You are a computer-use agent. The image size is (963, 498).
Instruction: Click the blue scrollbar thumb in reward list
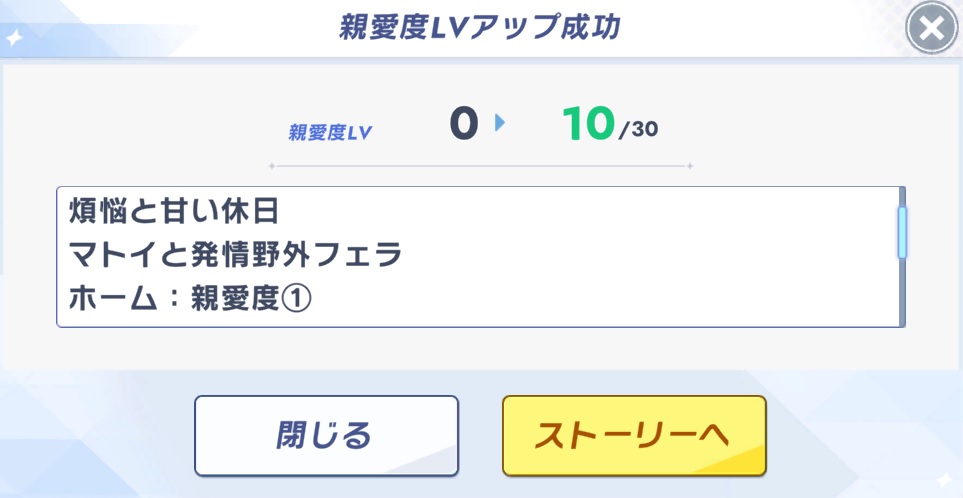[902, 232]
